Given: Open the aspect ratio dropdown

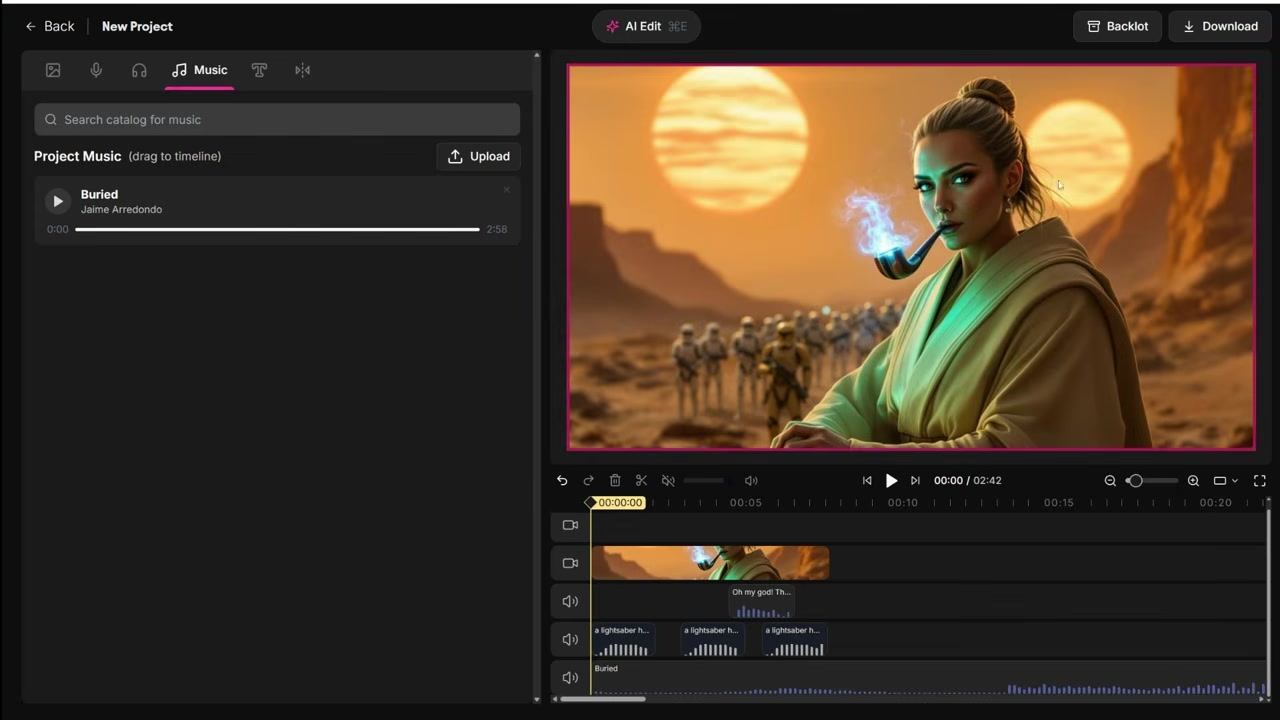Looking at the screenshot, I should pyautogui.click(x=1225, y=480).
